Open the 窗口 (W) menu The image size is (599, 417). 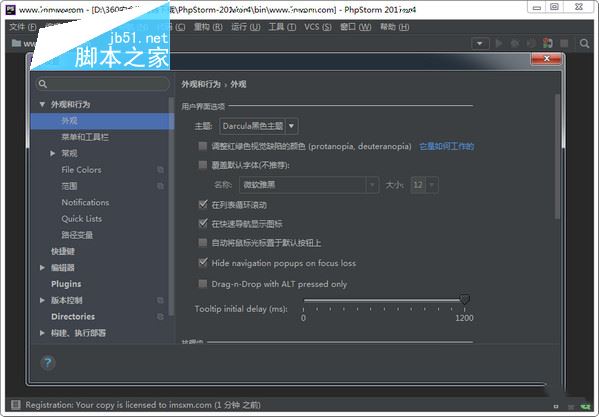click(x=356, y=27)
